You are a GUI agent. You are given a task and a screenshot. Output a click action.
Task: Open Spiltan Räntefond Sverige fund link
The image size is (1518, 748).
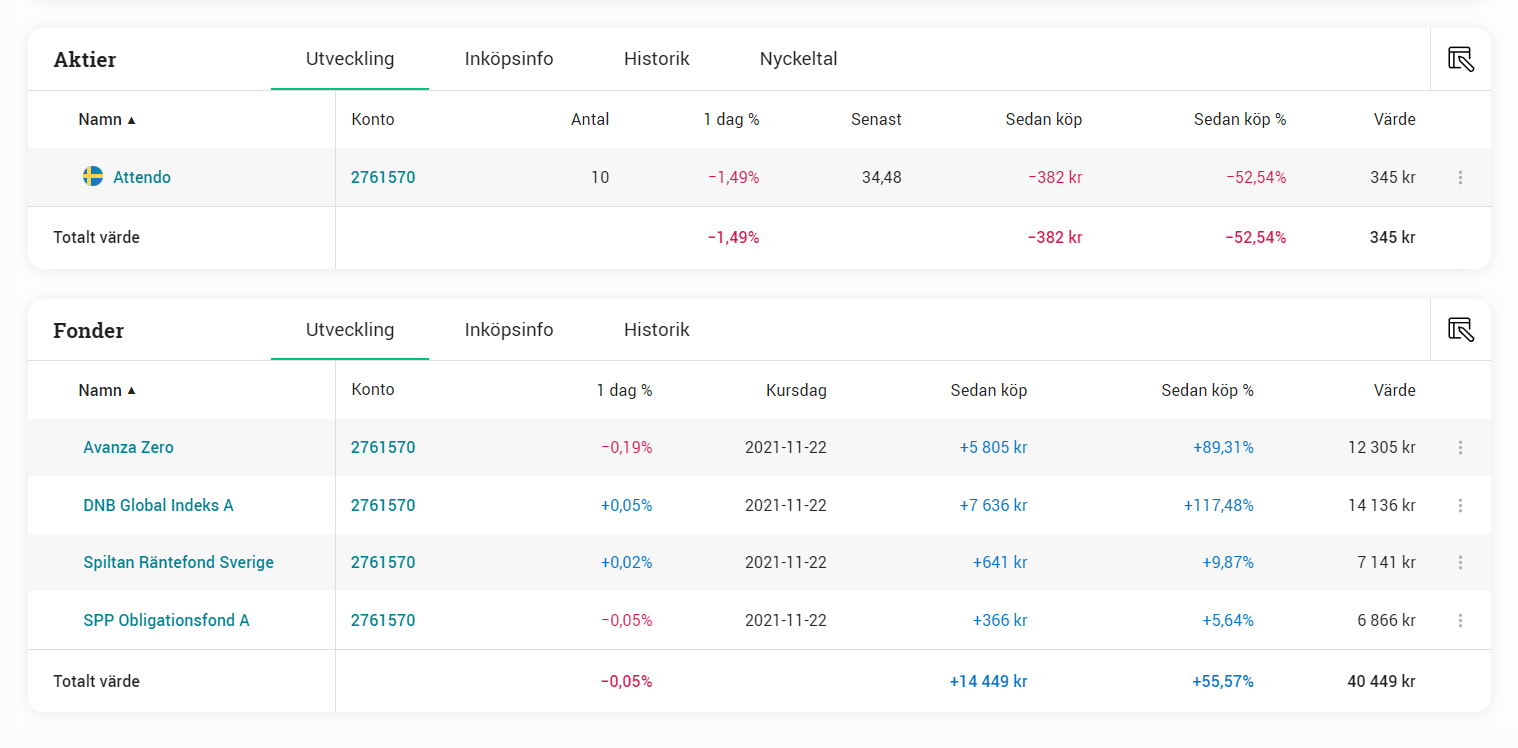pos(178,563)
